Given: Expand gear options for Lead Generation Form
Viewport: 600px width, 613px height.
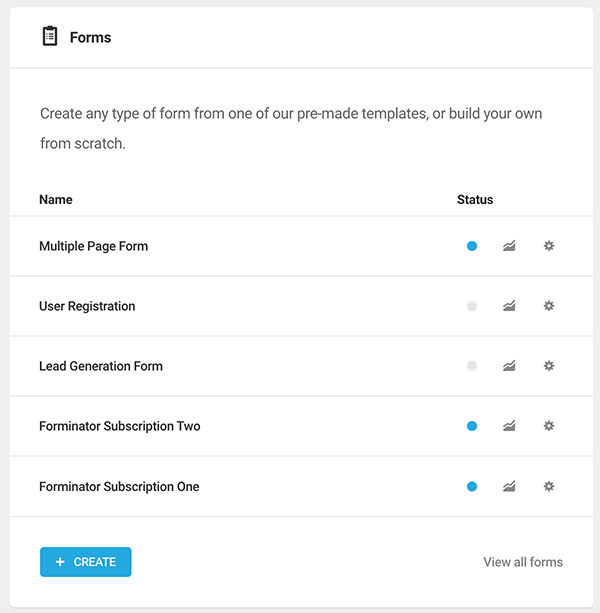Looking at the screenshot, I should pos(549,366).
